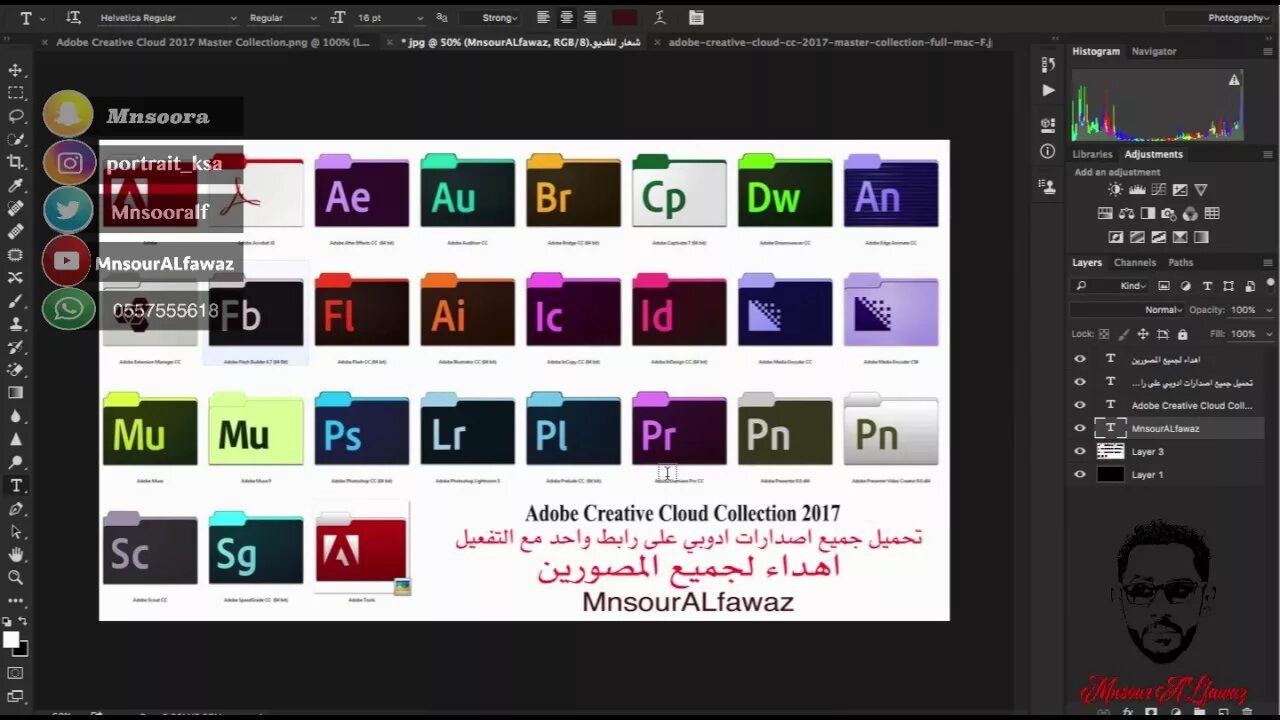Hide Layer 3 visibility eye
This screenshot has width=1280, height=720.
point(1080,451)
